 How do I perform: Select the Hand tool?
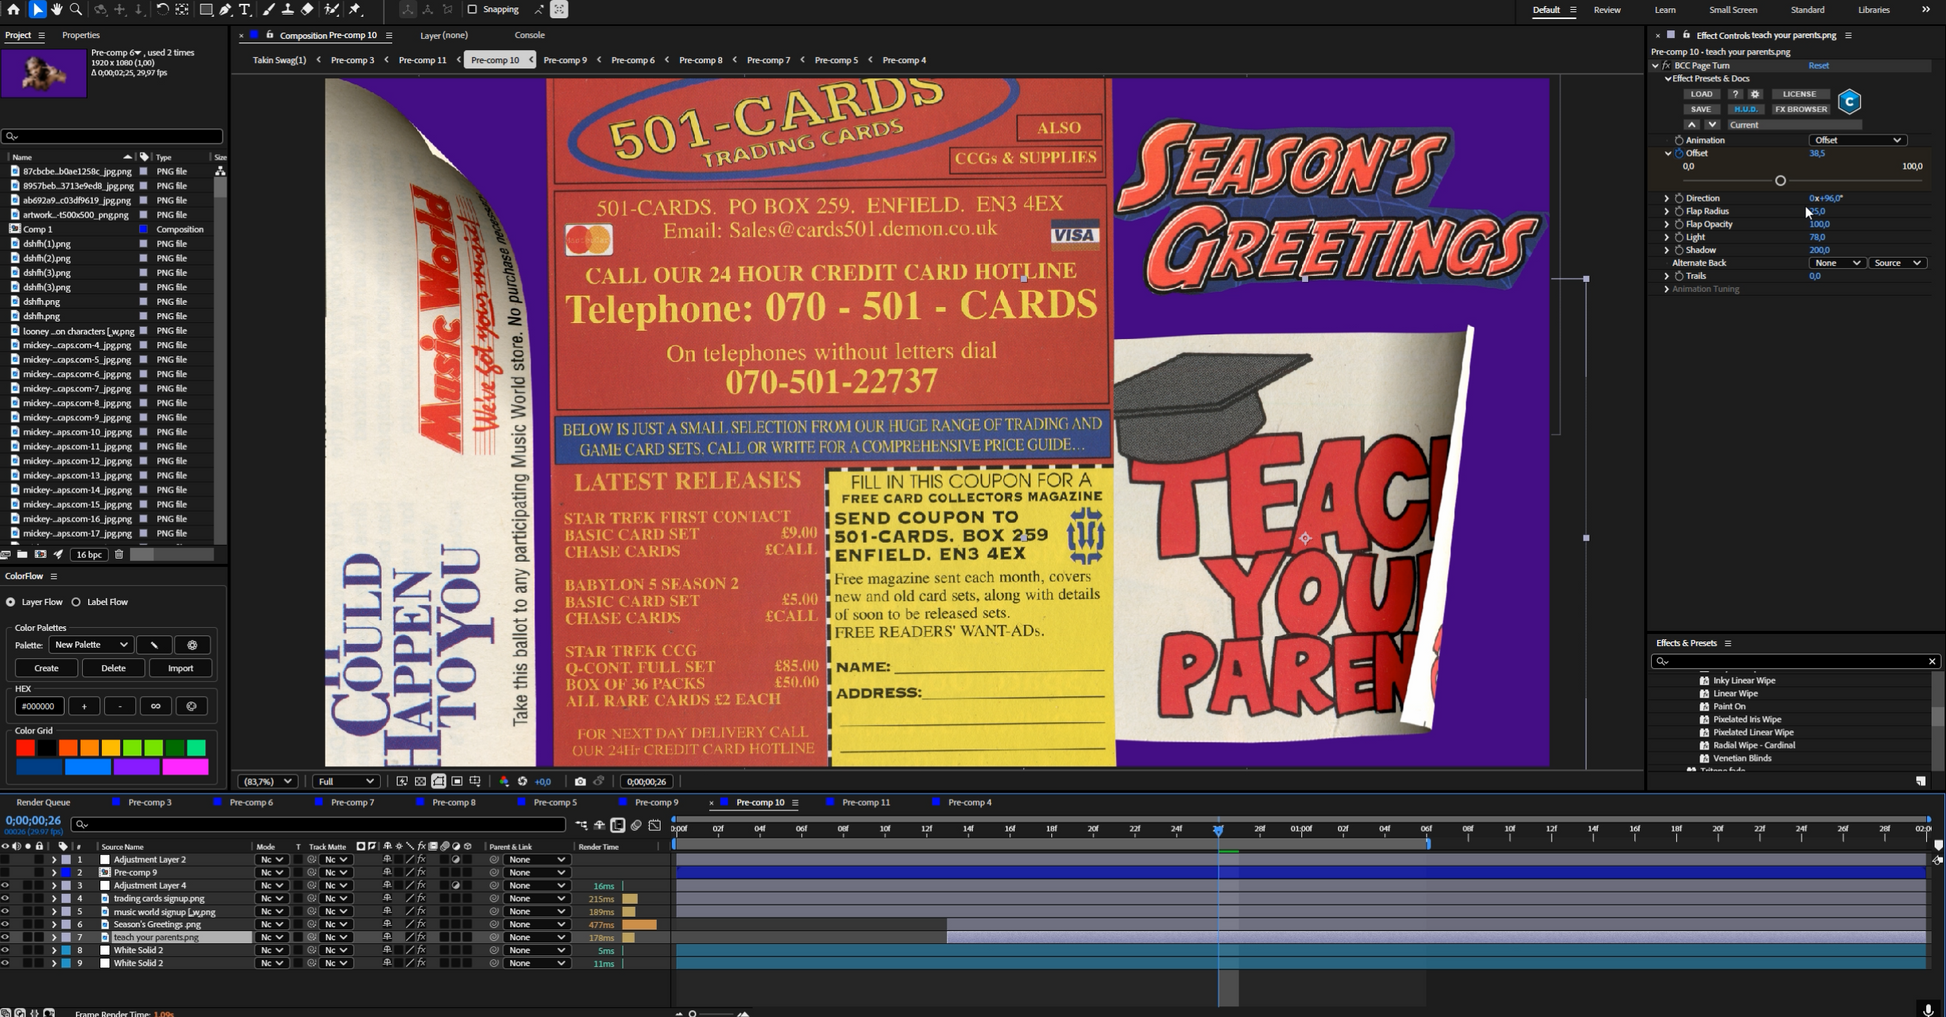pyautogui.click(x=57, y=9)
